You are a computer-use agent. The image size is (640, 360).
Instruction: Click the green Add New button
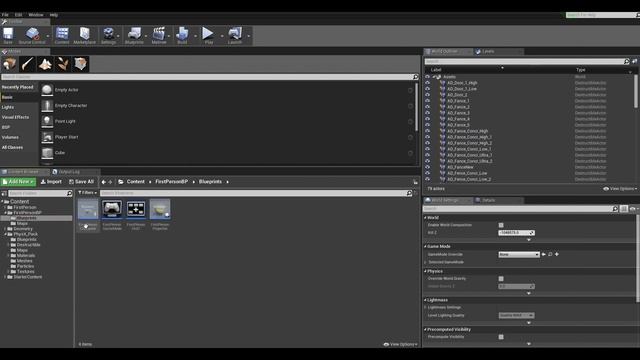pyautogui.click(x=18, y=182)
